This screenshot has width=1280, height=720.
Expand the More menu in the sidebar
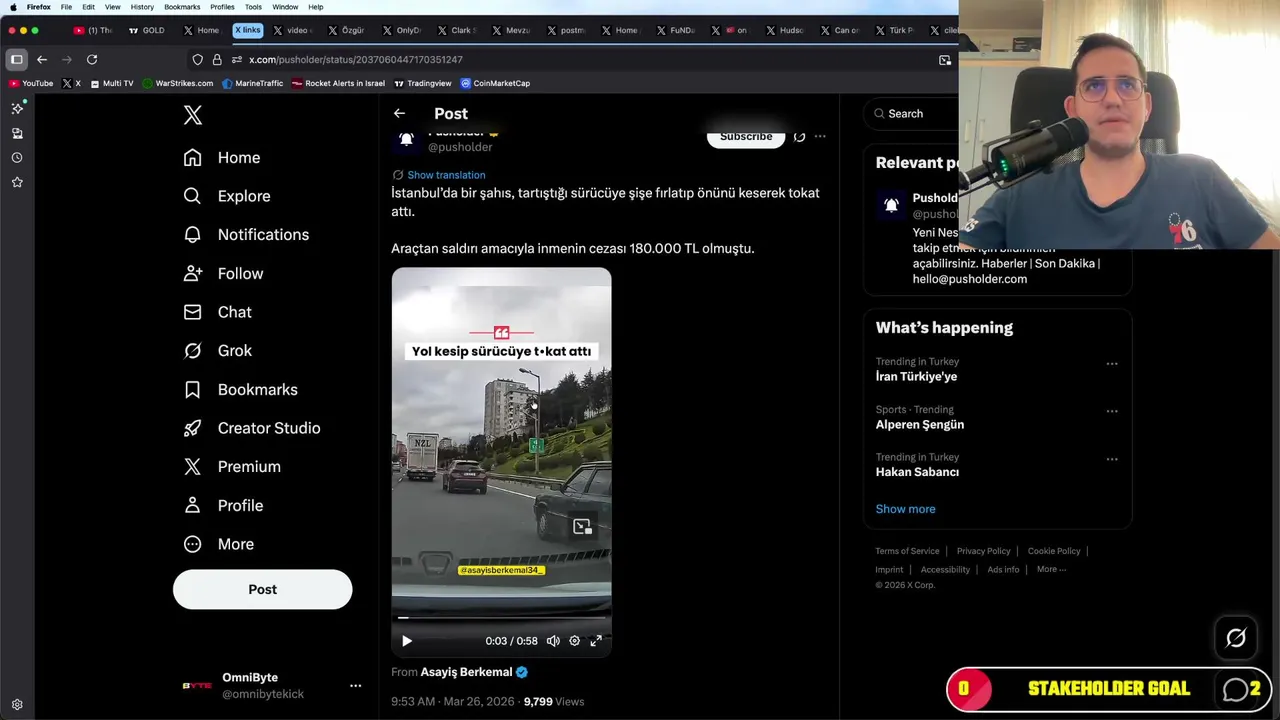(219, 544)
